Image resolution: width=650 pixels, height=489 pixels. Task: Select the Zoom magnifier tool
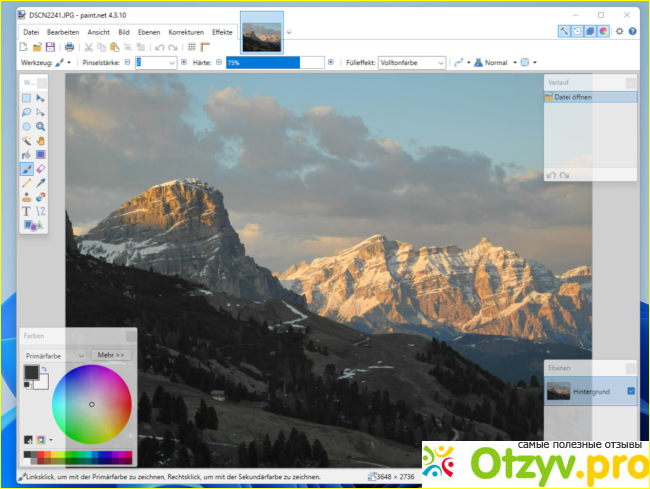pyautogui.click(x=41, y=127)
